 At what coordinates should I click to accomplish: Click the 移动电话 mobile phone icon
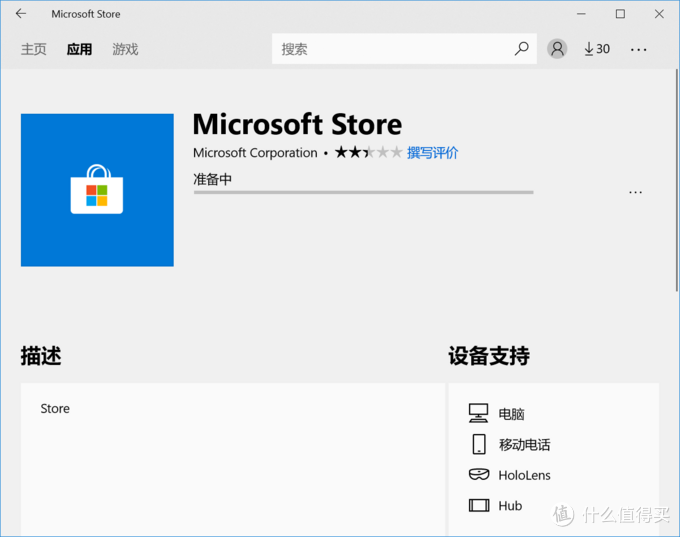click(x=478, y=445)
